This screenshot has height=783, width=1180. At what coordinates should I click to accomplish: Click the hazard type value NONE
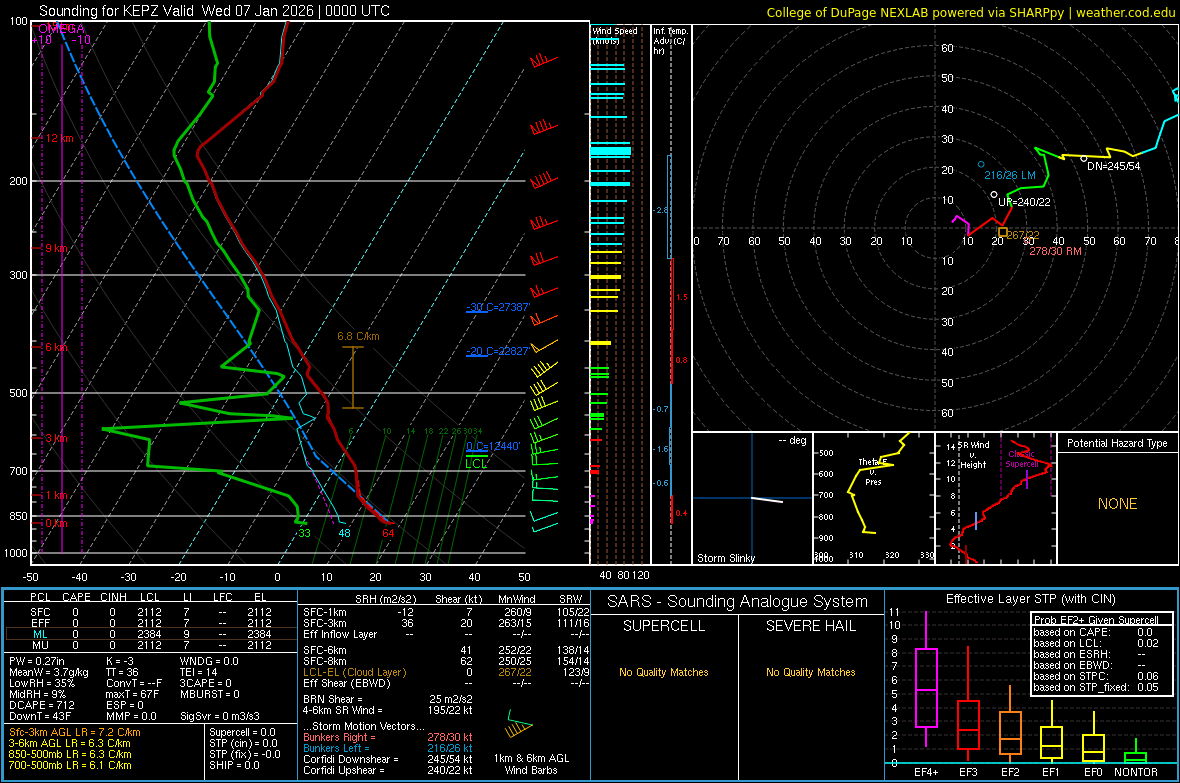pyautogui.click(x=1117, y=504)
